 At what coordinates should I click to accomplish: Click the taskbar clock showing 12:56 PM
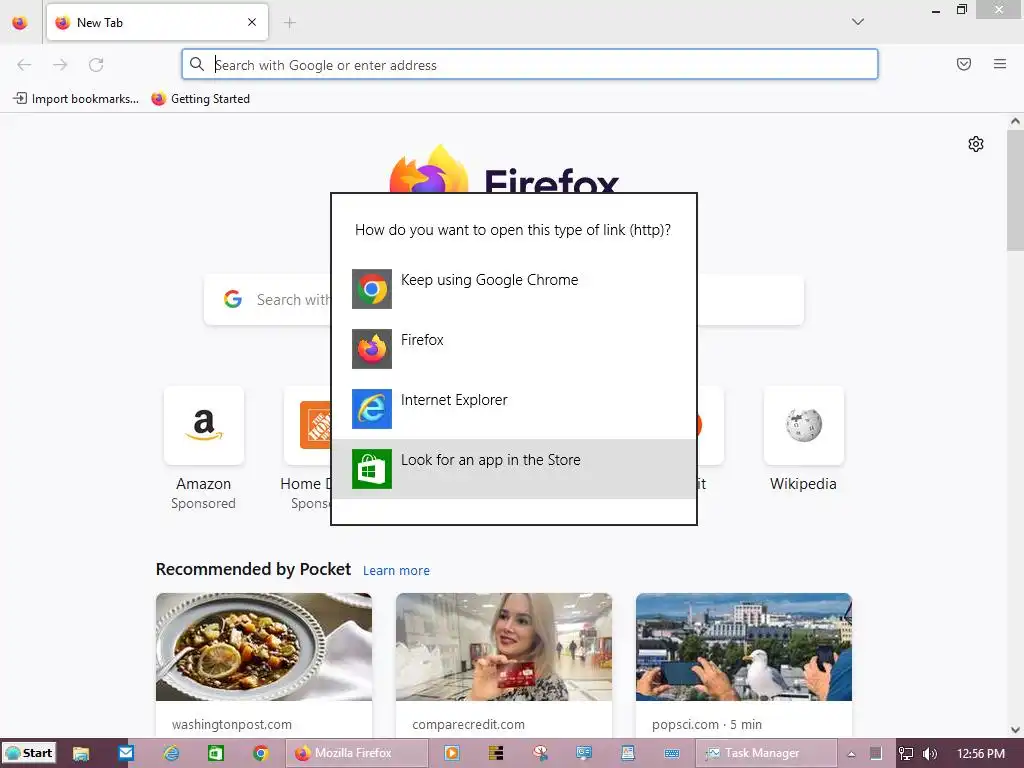click(x=980, y=754)
